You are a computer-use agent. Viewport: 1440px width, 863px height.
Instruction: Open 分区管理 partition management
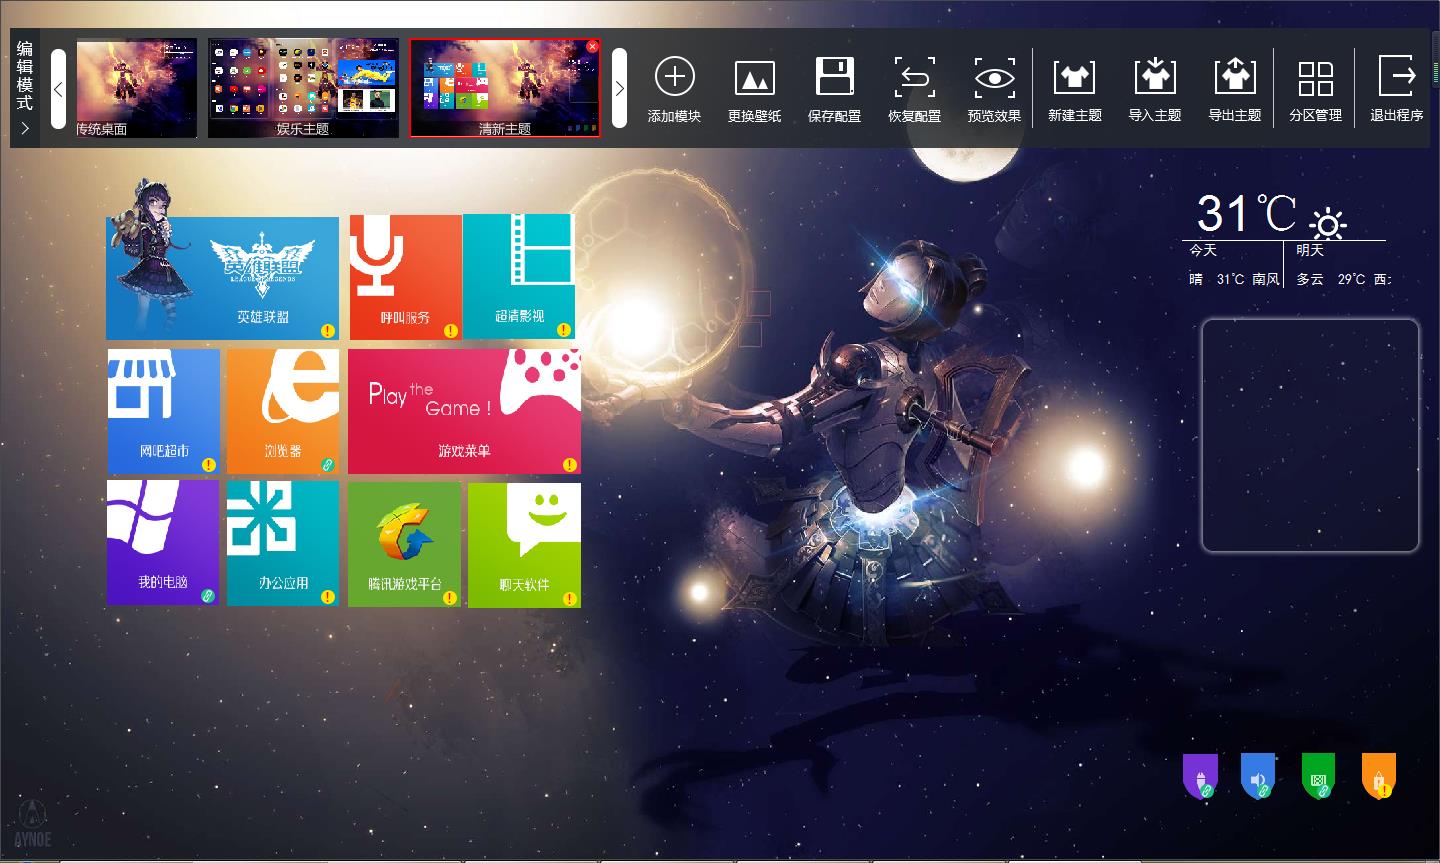pyautogui.click(x=1315, y=77)
